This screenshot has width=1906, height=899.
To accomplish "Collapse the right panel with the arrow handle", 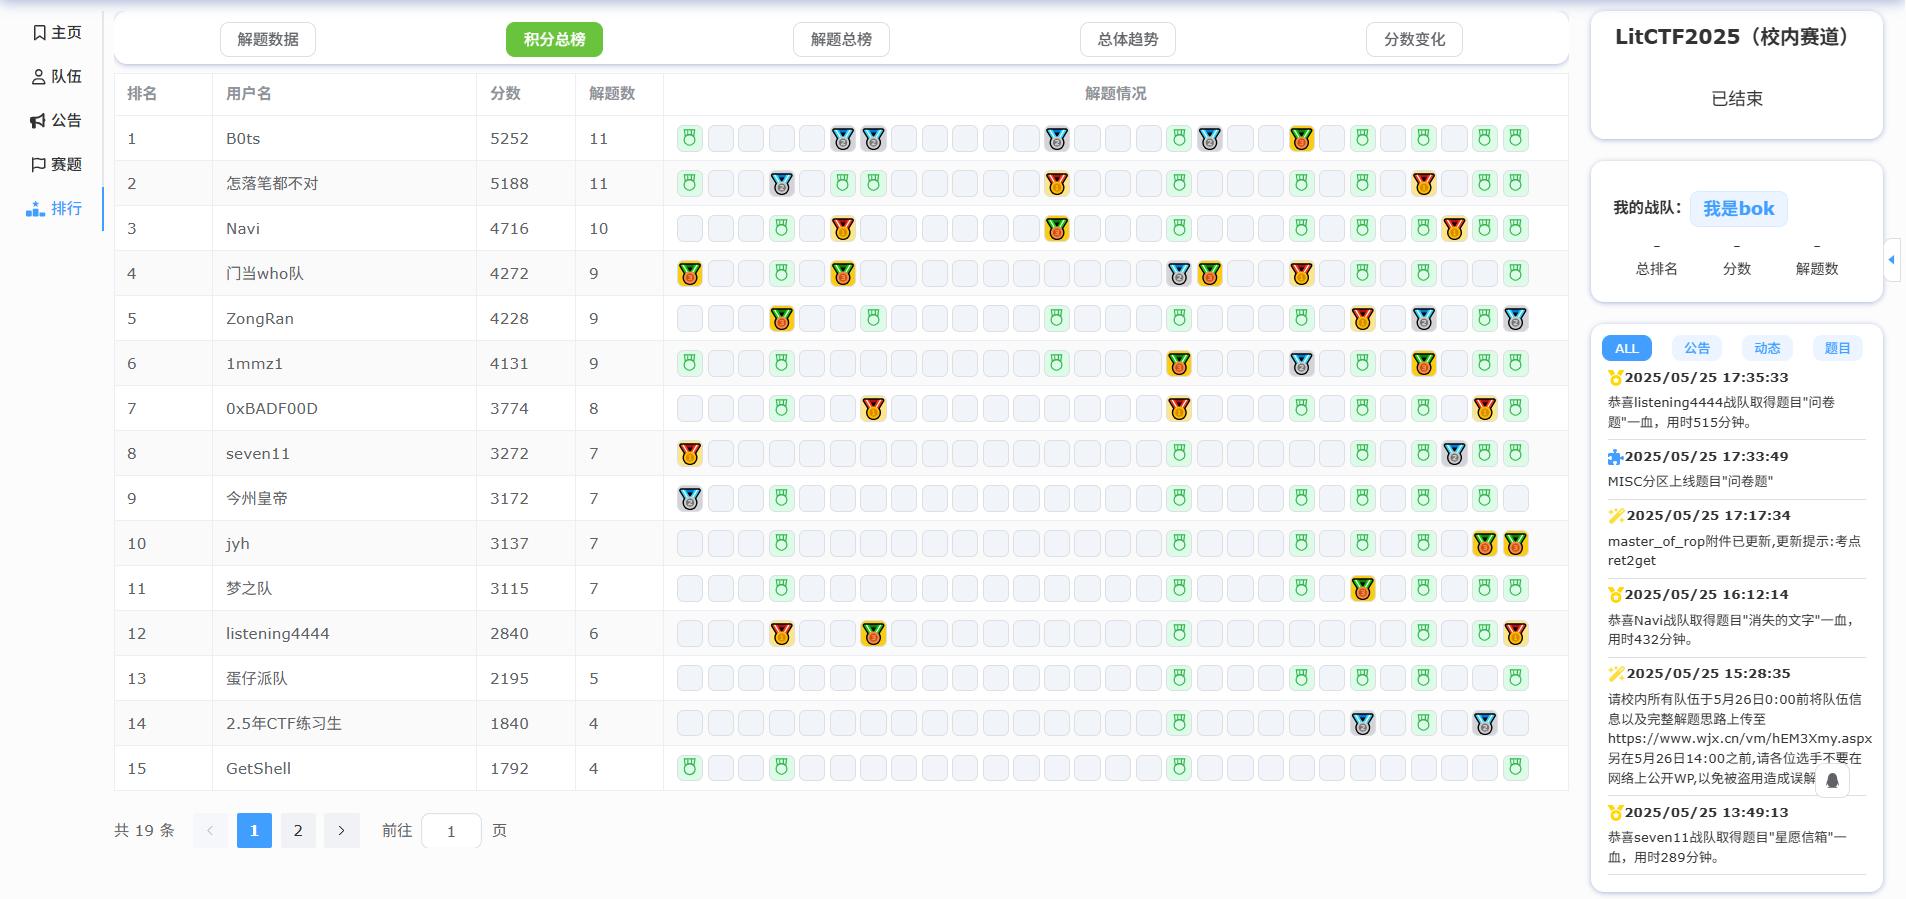I will click(1891, 260).
